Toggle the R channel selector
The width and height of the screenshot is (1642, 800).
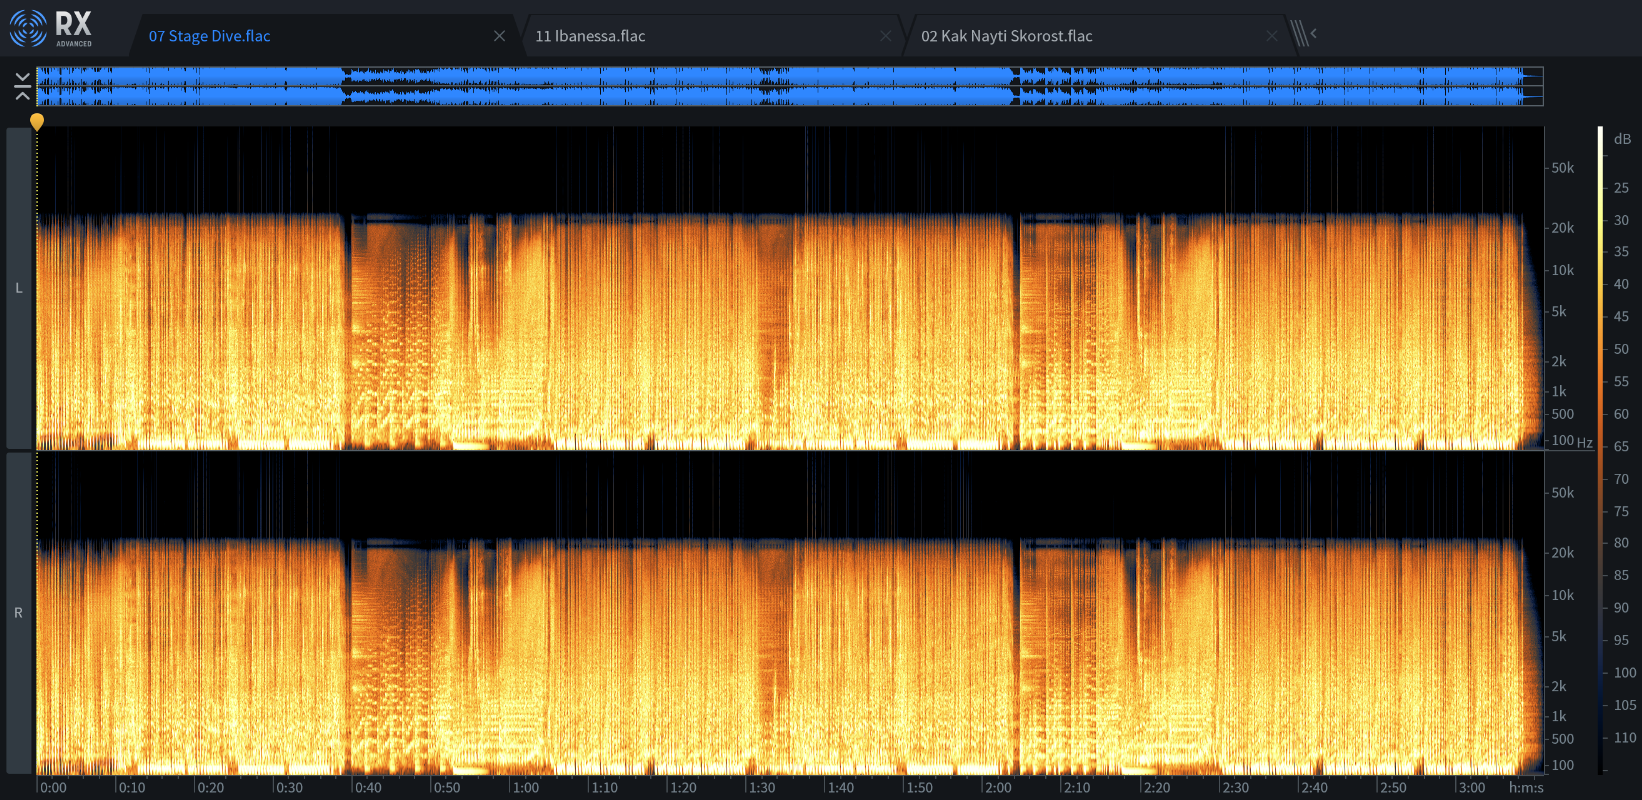click(x=19, y=613)
